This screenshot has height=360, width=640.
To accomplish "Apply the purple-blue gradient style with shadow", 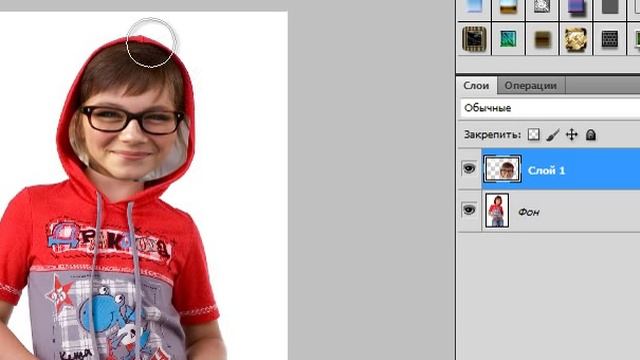I will (x=576, y=8).
